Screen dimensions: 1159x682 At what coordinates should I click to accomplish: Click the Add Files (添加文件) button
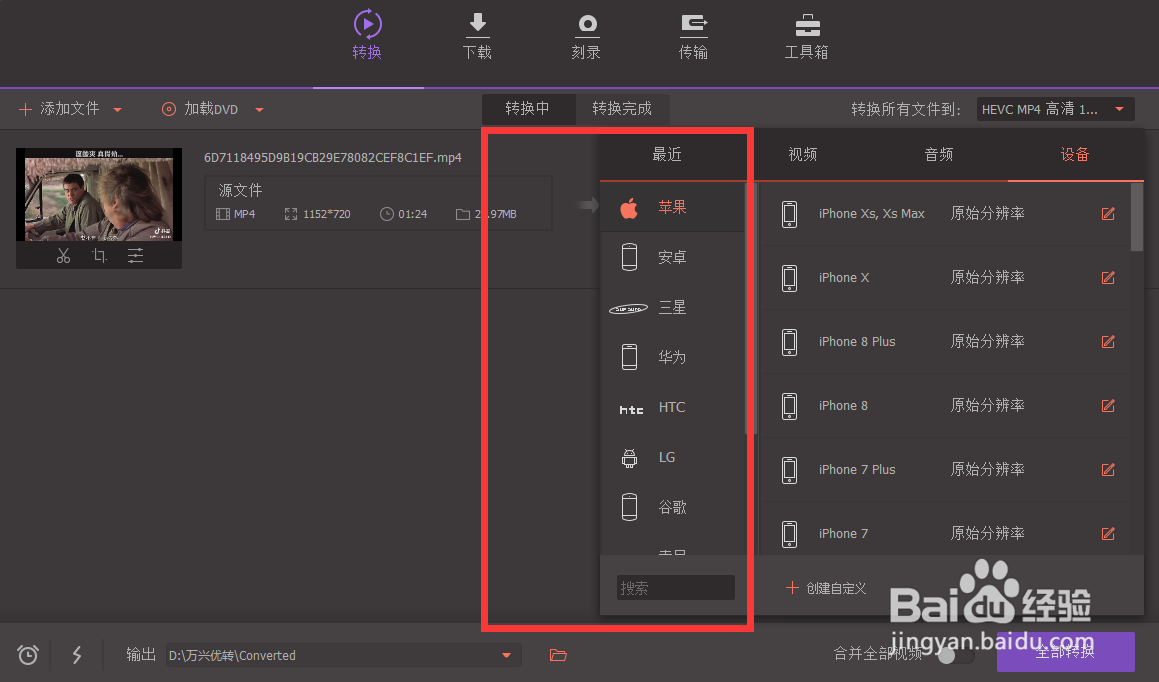[59, 109]
